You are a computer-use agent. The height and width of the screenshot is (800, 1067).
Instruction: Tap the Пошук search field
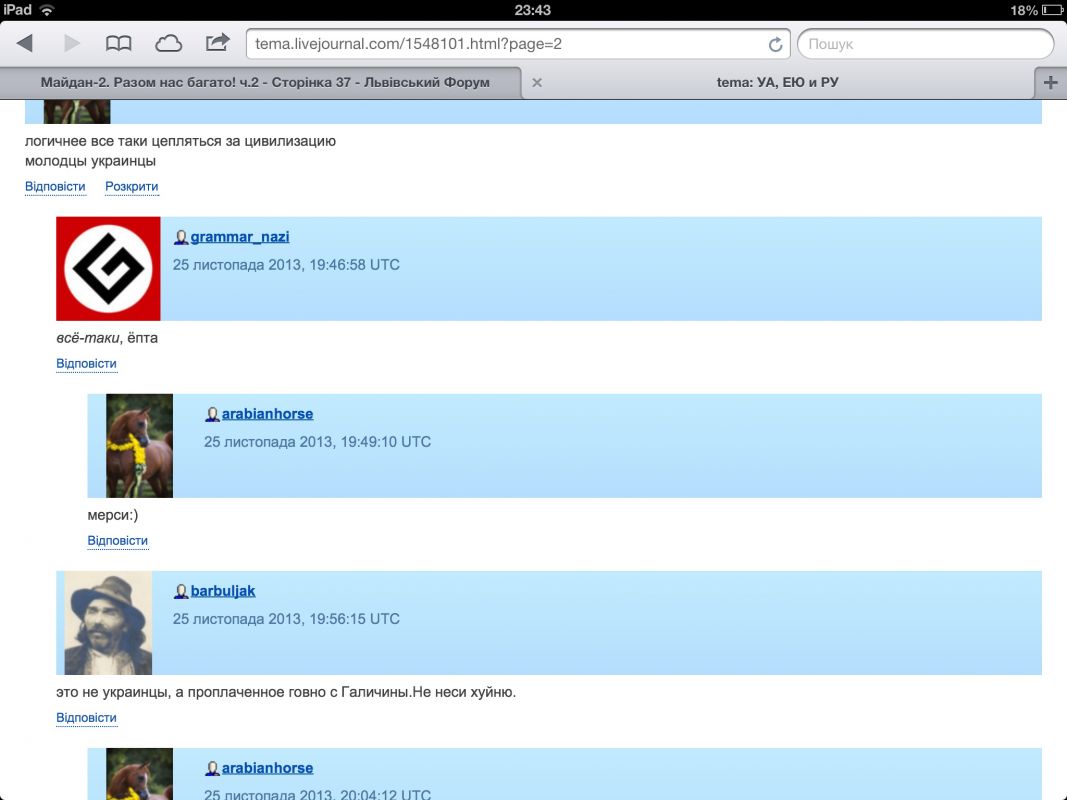point(925,45)
